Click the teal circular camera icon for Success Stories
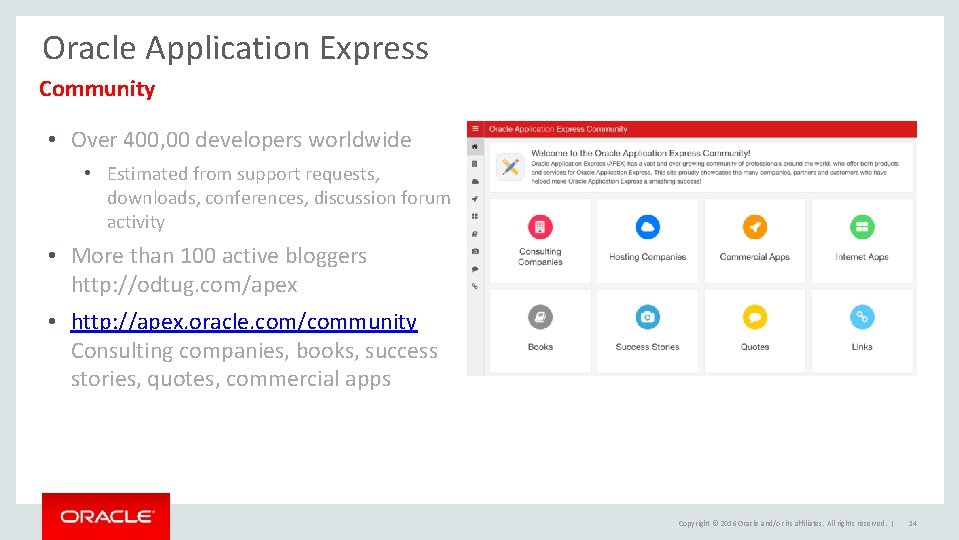The image size is (959, 540). click(x=648, y=317)
